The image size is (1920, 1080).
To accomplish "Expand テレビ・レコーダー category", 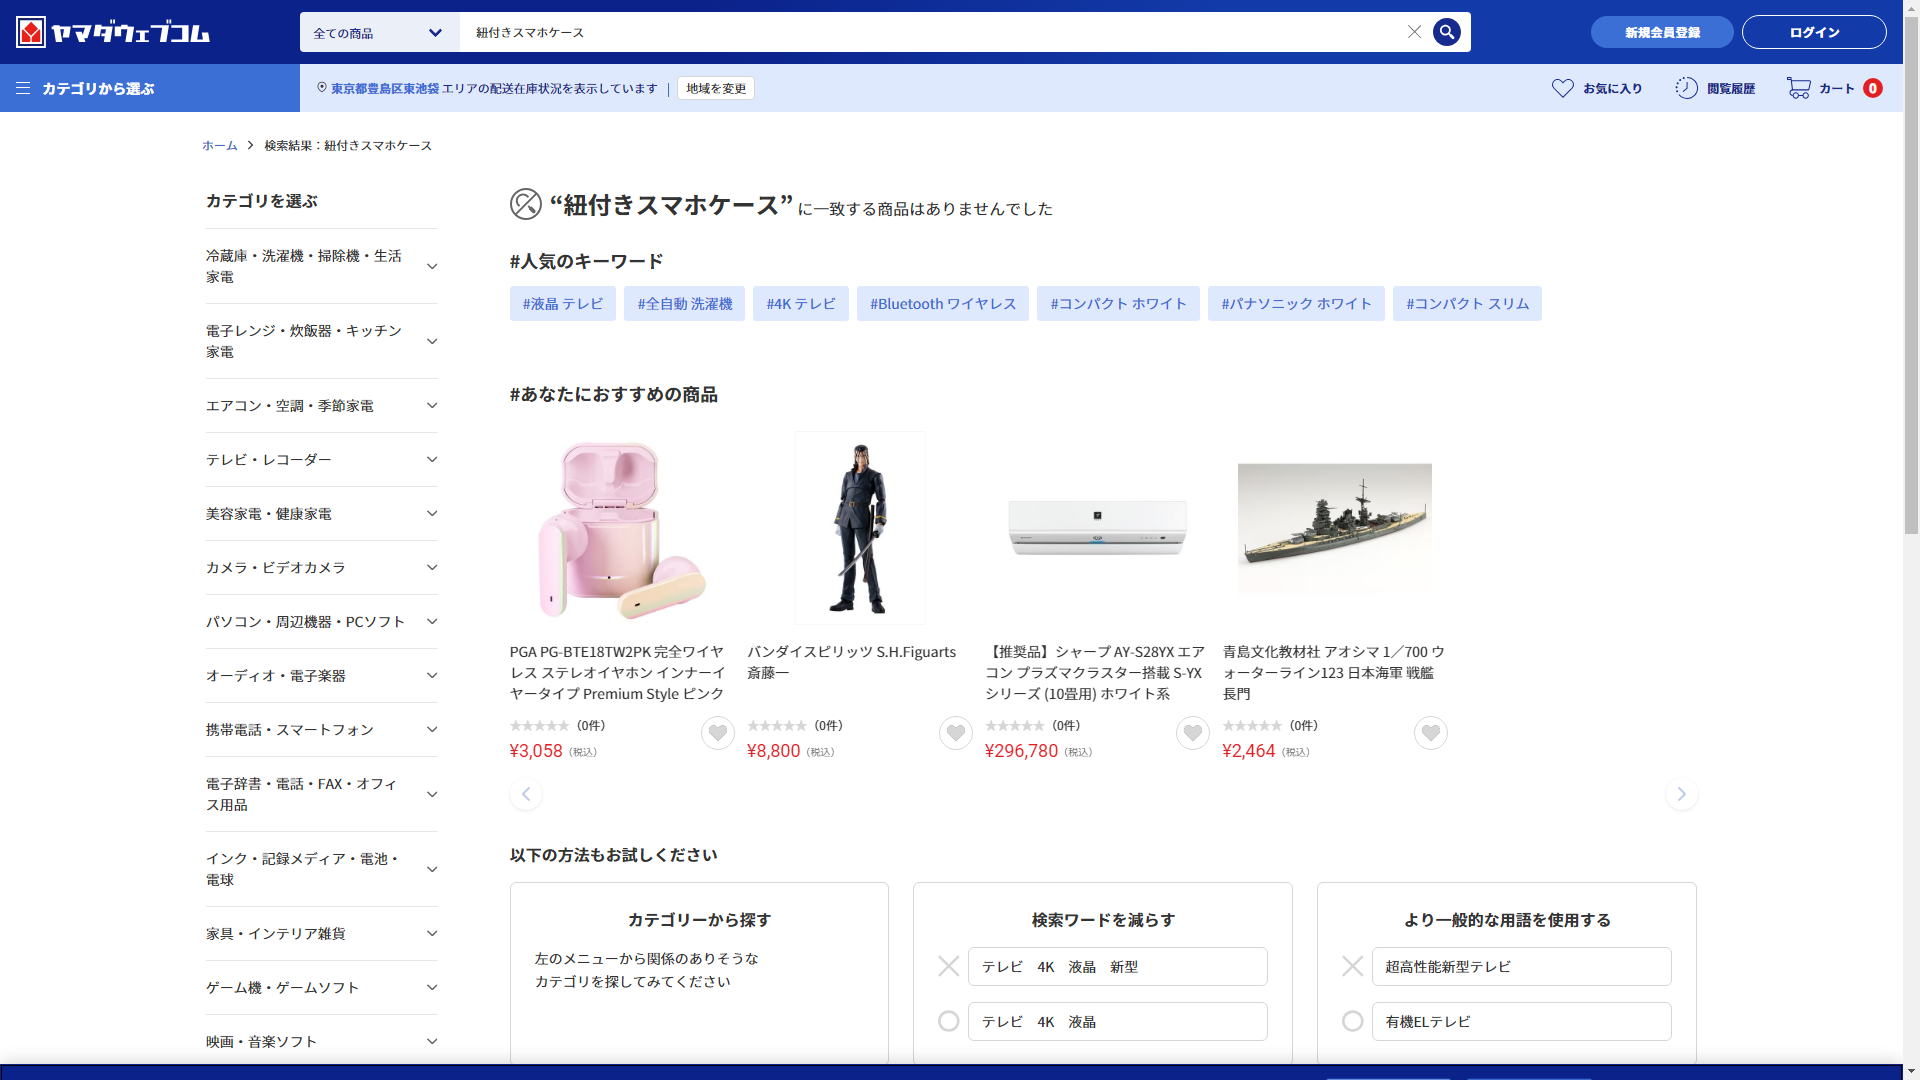I will (x=432, y=460).
